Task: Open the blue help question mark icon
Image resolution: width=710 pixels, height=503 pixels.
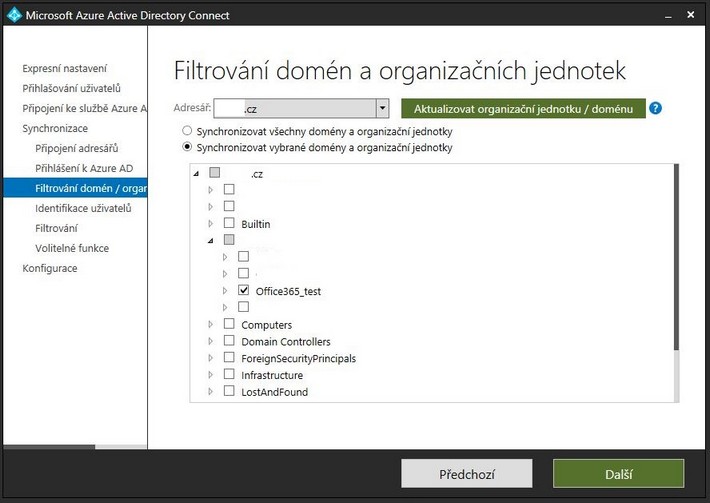Action: pos(655,108)
